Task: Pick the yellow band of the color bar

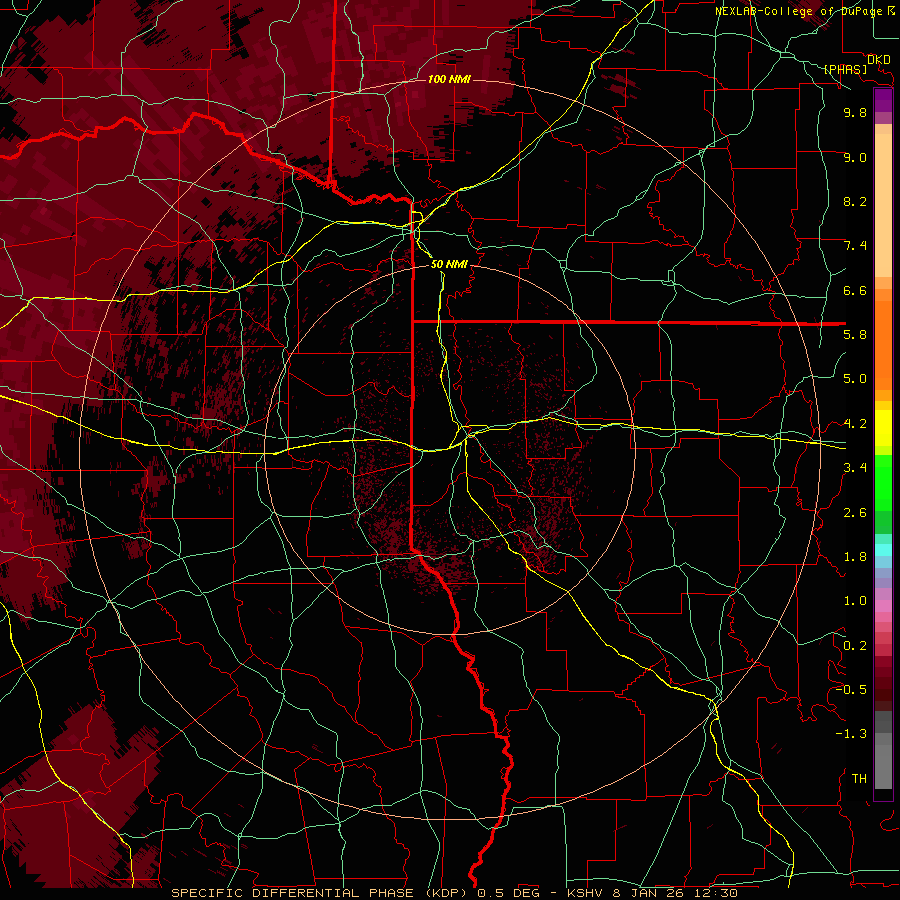Action: [883, 428]
